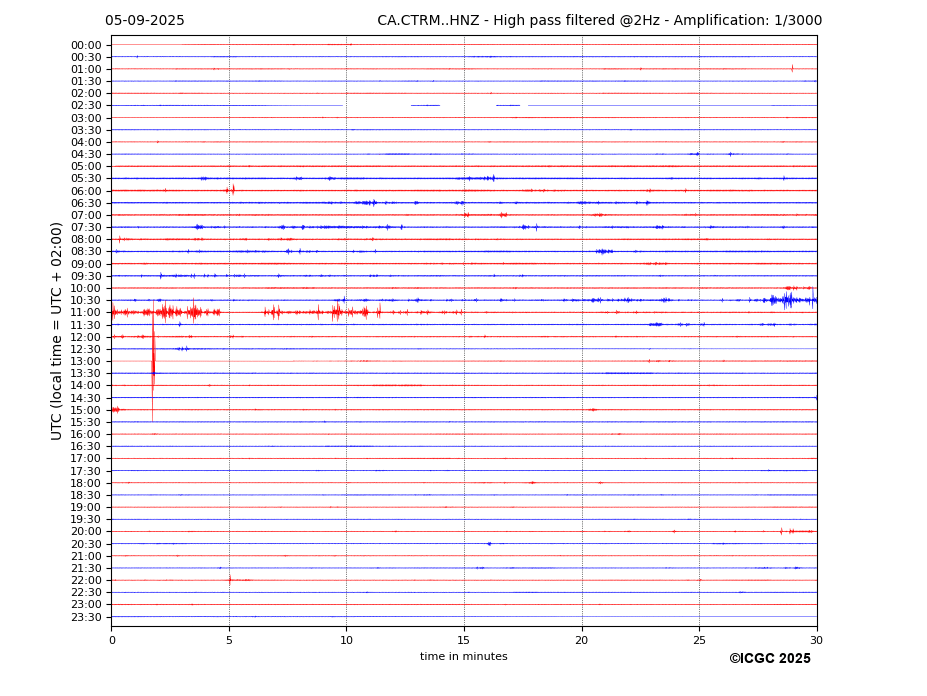Image resolution: width=927 pixels, height=696 pixels.
Task: Select the 14:30 time row label
Action: [86, 398]
